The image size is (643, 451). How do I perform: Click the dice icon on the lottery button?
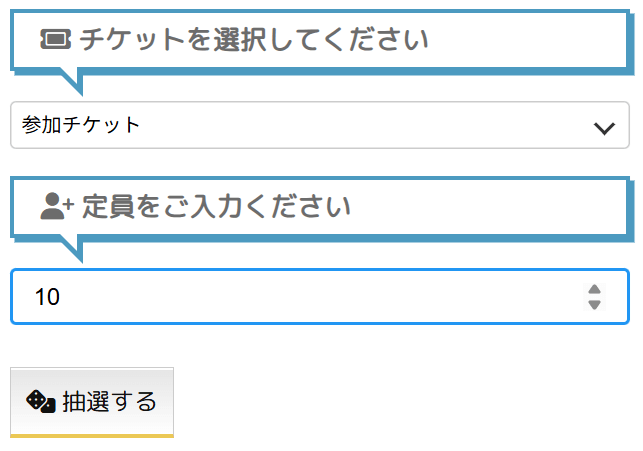point(41,401)
